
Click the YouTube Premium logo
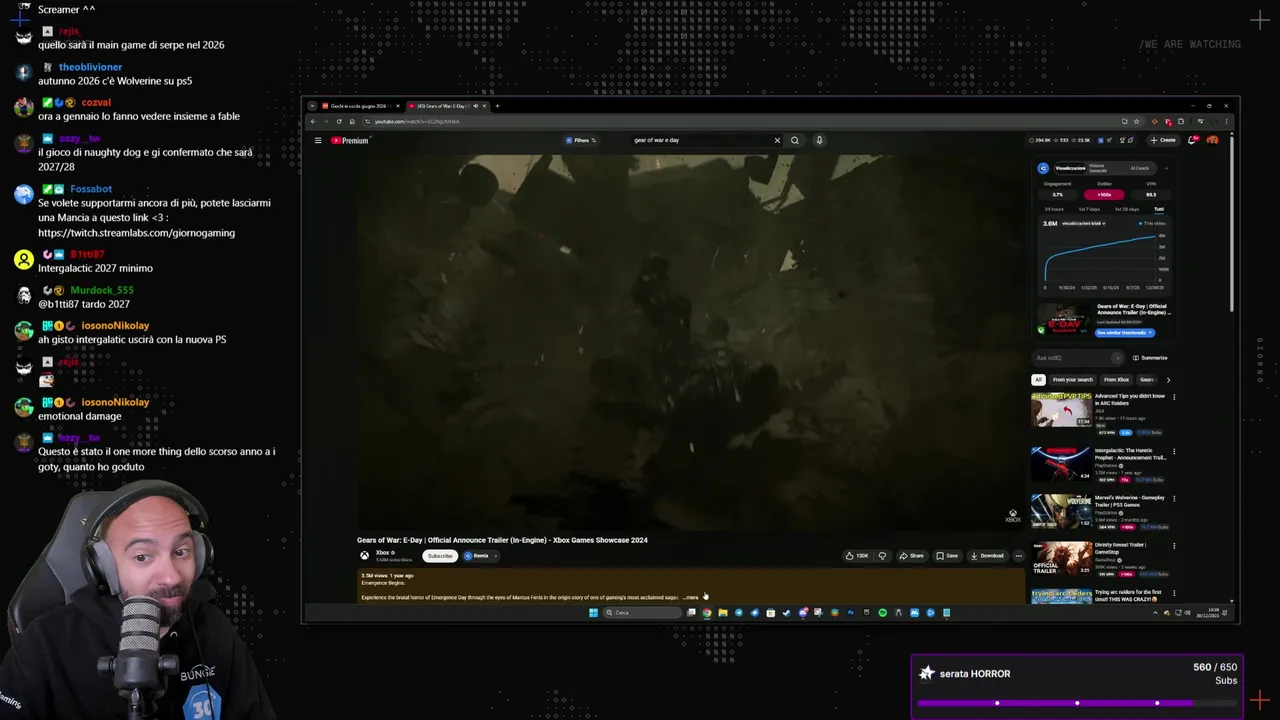(350, 140)
